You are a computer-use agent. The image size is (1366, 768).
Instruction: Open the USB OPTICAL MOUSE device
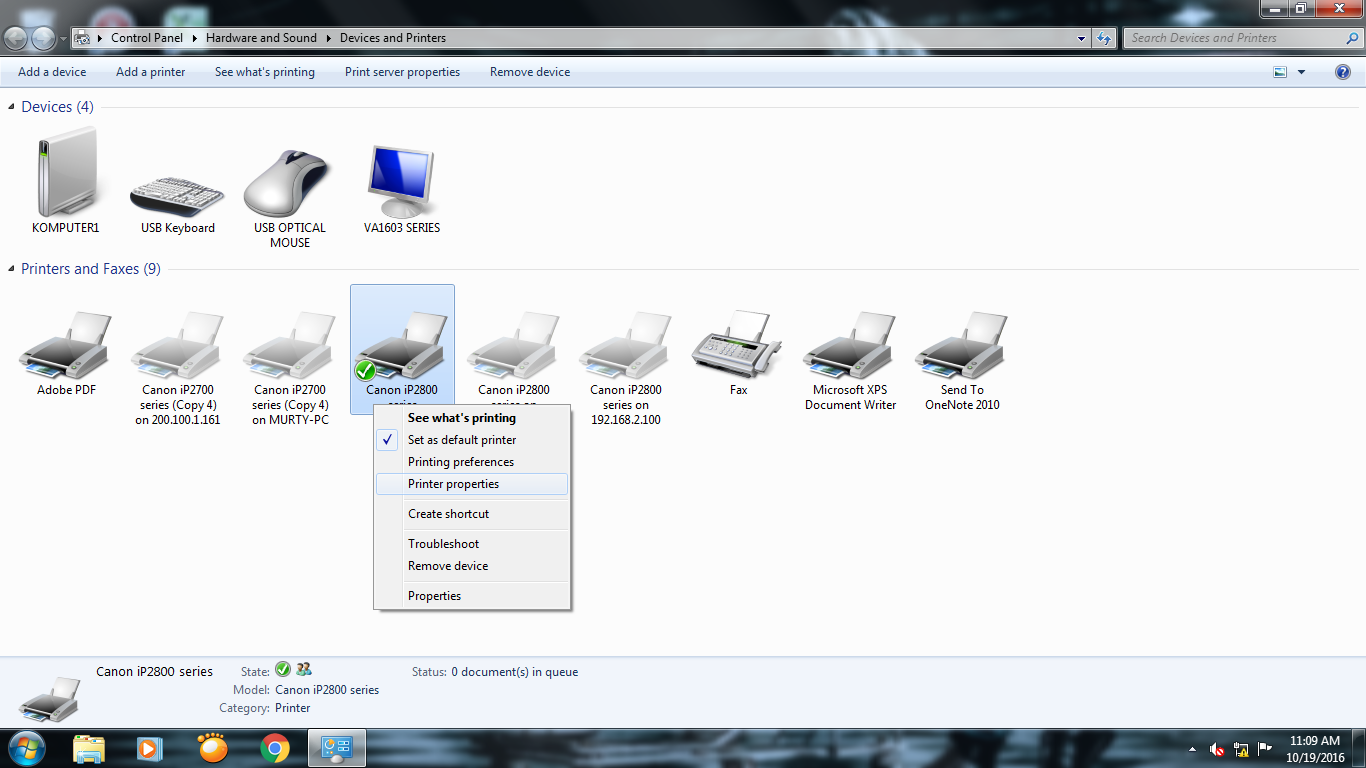(287, 180)
